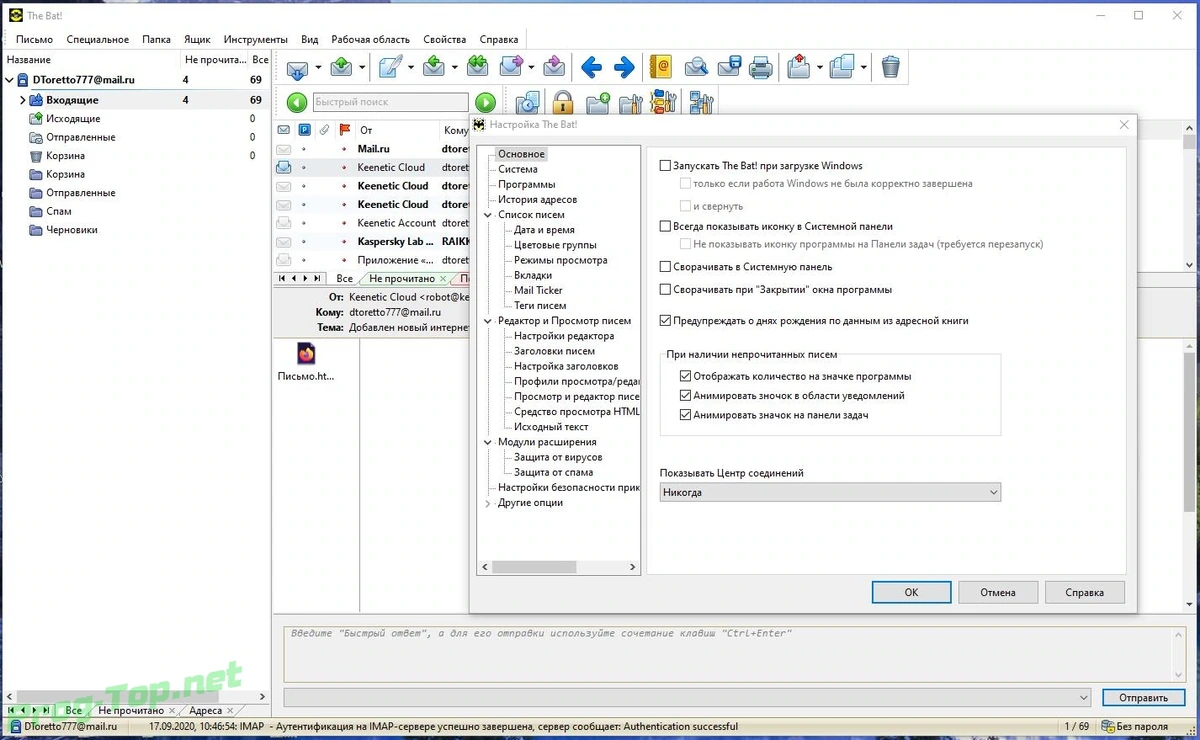Select the Письмо.ht... attachment thumbnail
Screen dimensions: 1200x740
pyautogui.click(x=306, y=362)
